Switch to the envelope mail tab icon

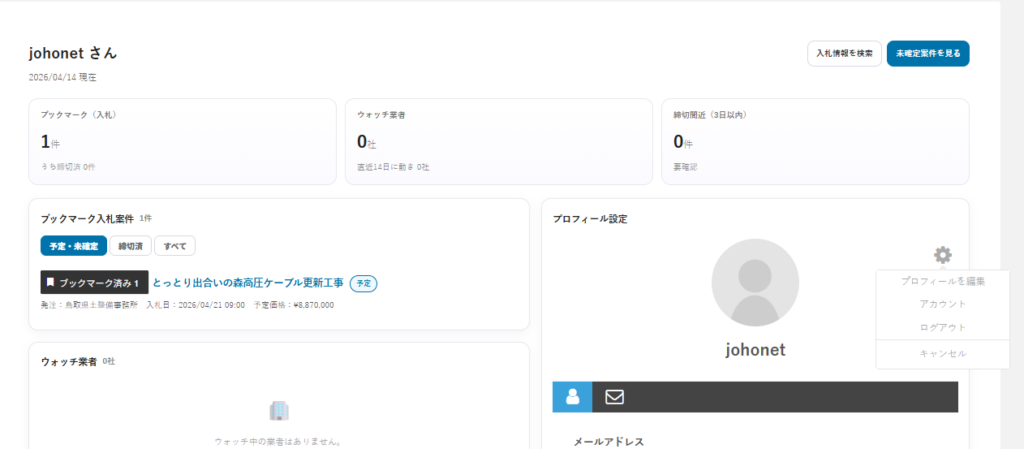click(614, 397)
